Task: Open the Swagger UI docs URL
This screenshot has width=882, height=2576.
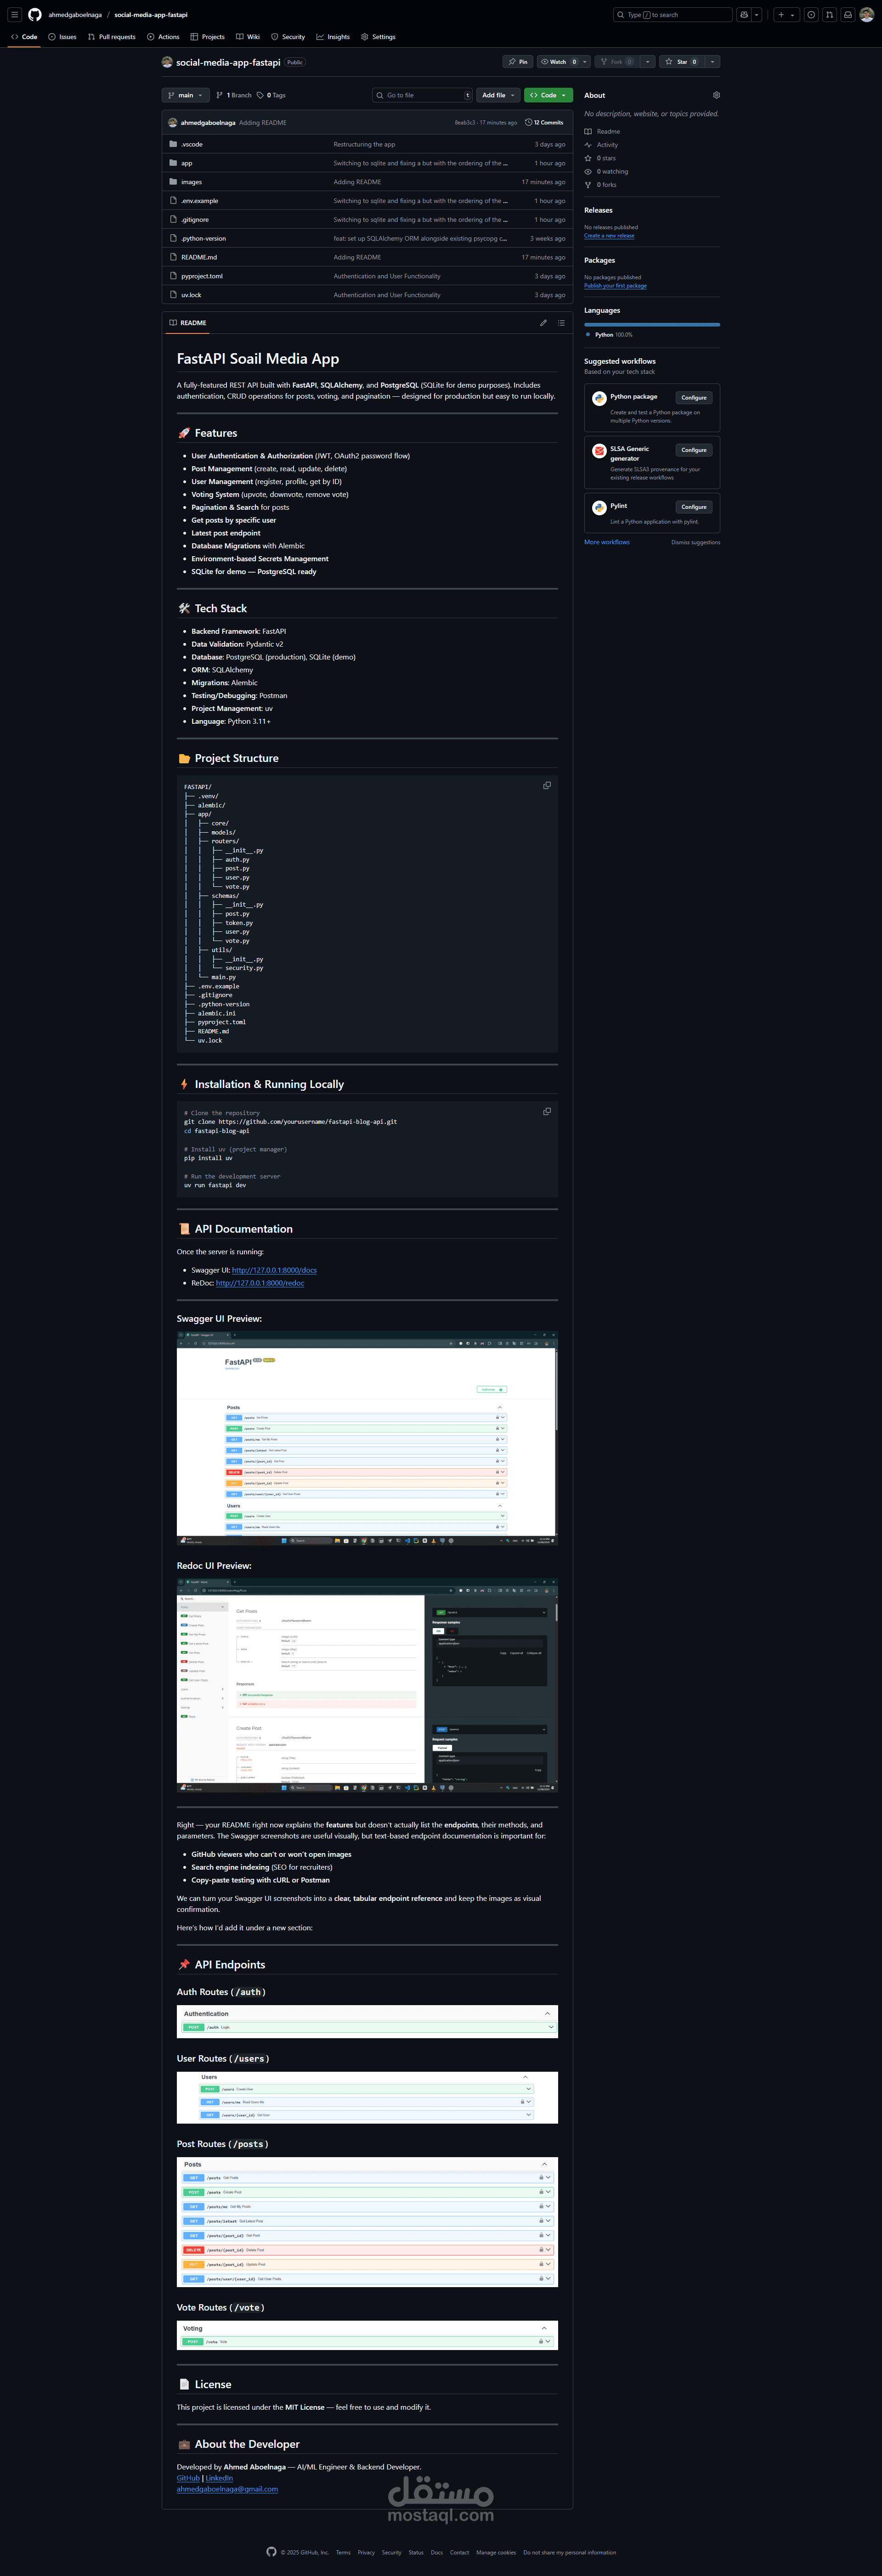Action: pos(274,1270)
